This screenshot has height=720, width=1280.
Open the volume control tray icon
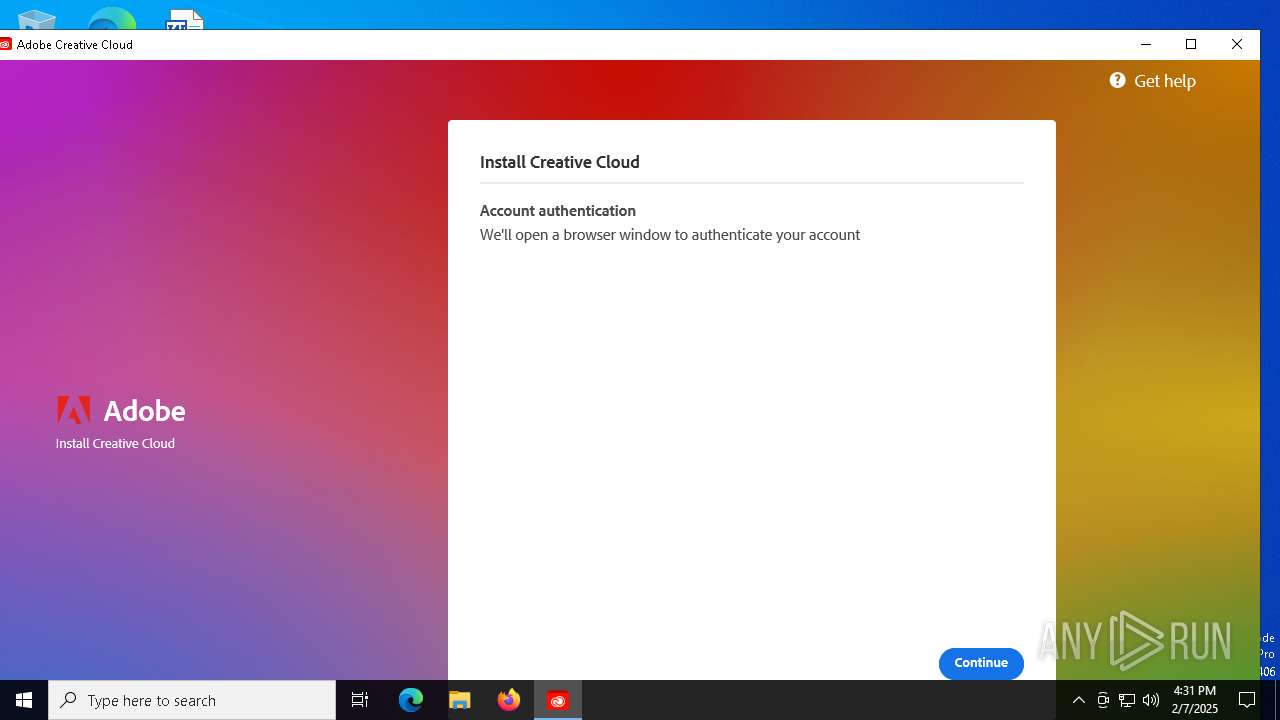coord(1151,700)
